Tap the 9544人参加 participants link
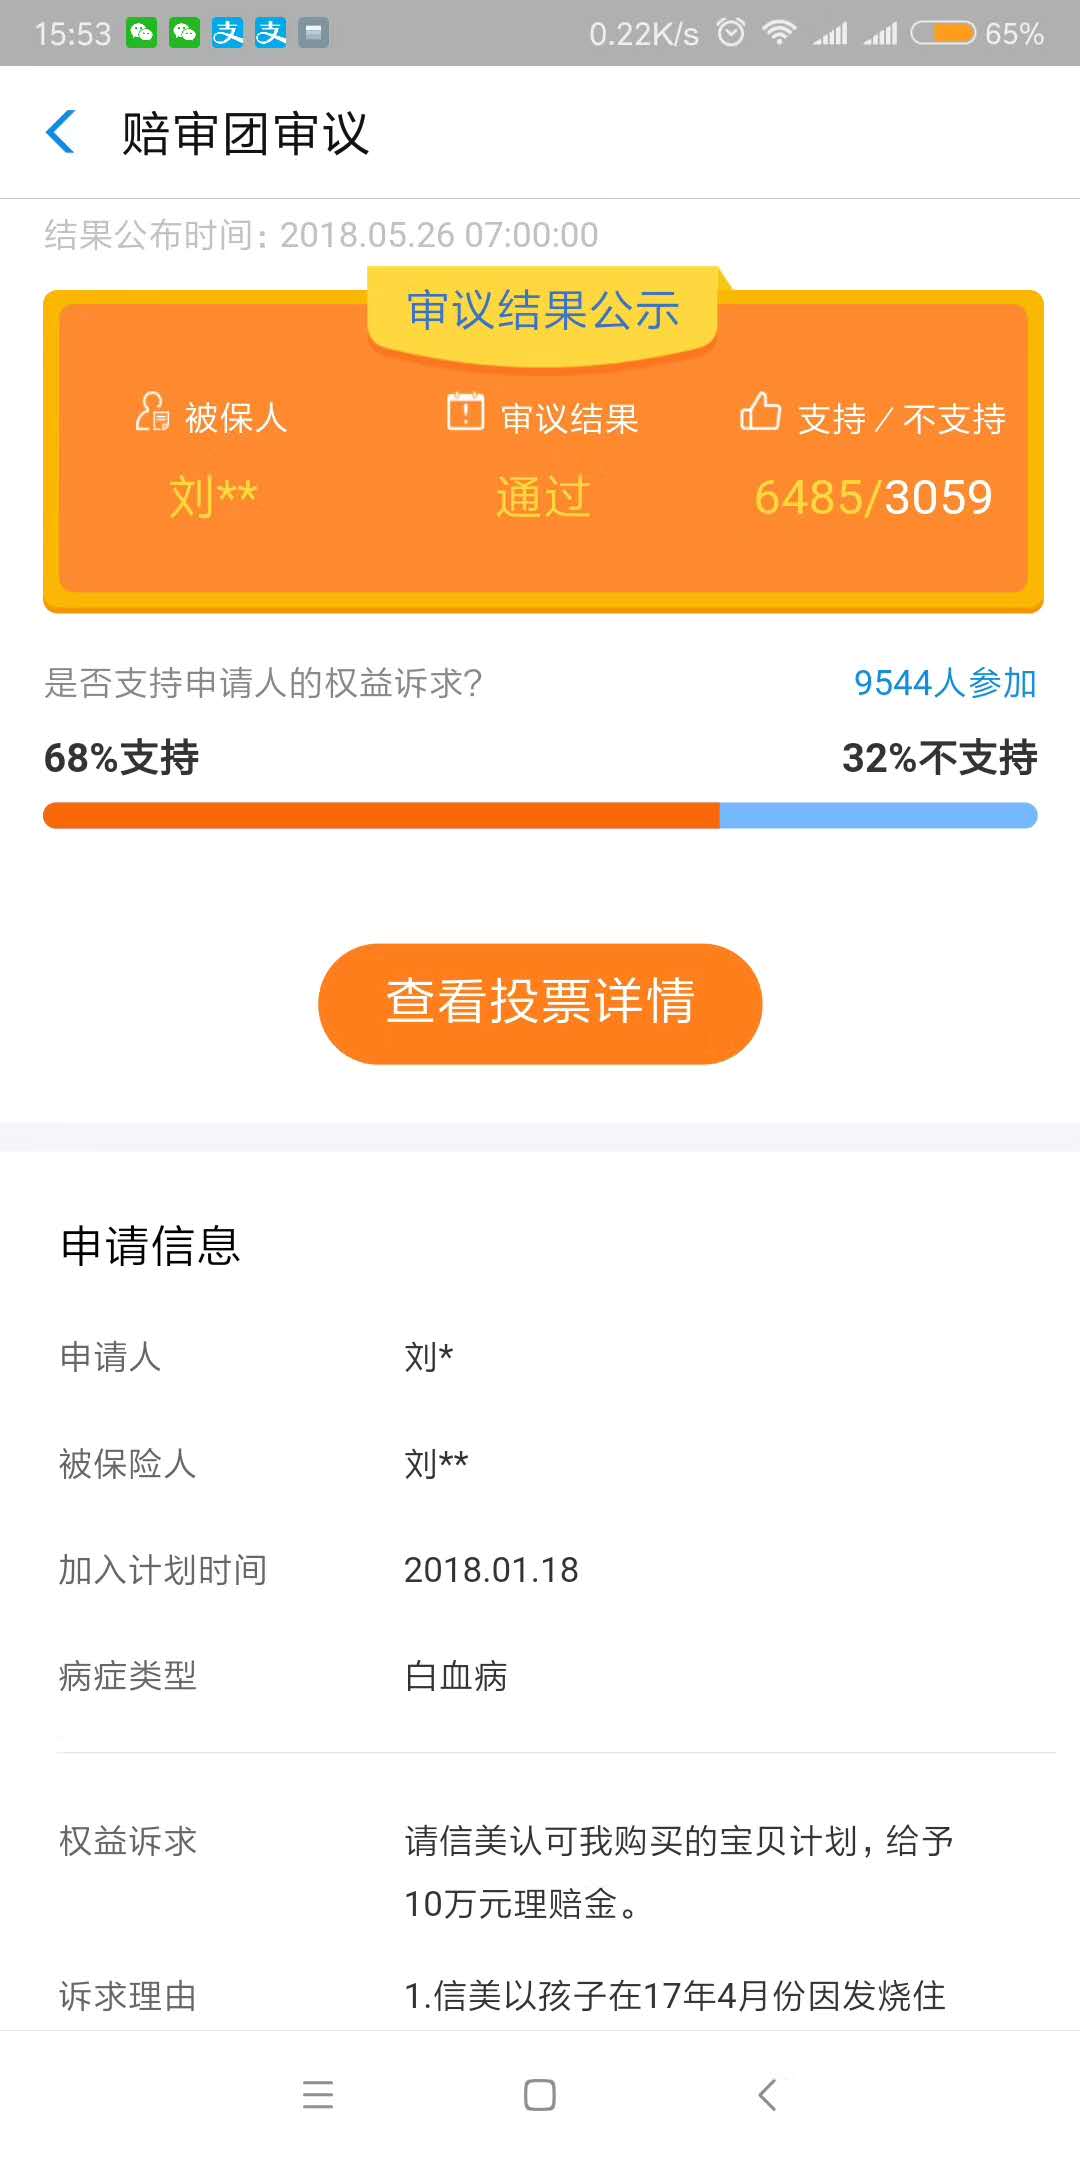This screenshot has height=2160, width=1080. point(944,683)
